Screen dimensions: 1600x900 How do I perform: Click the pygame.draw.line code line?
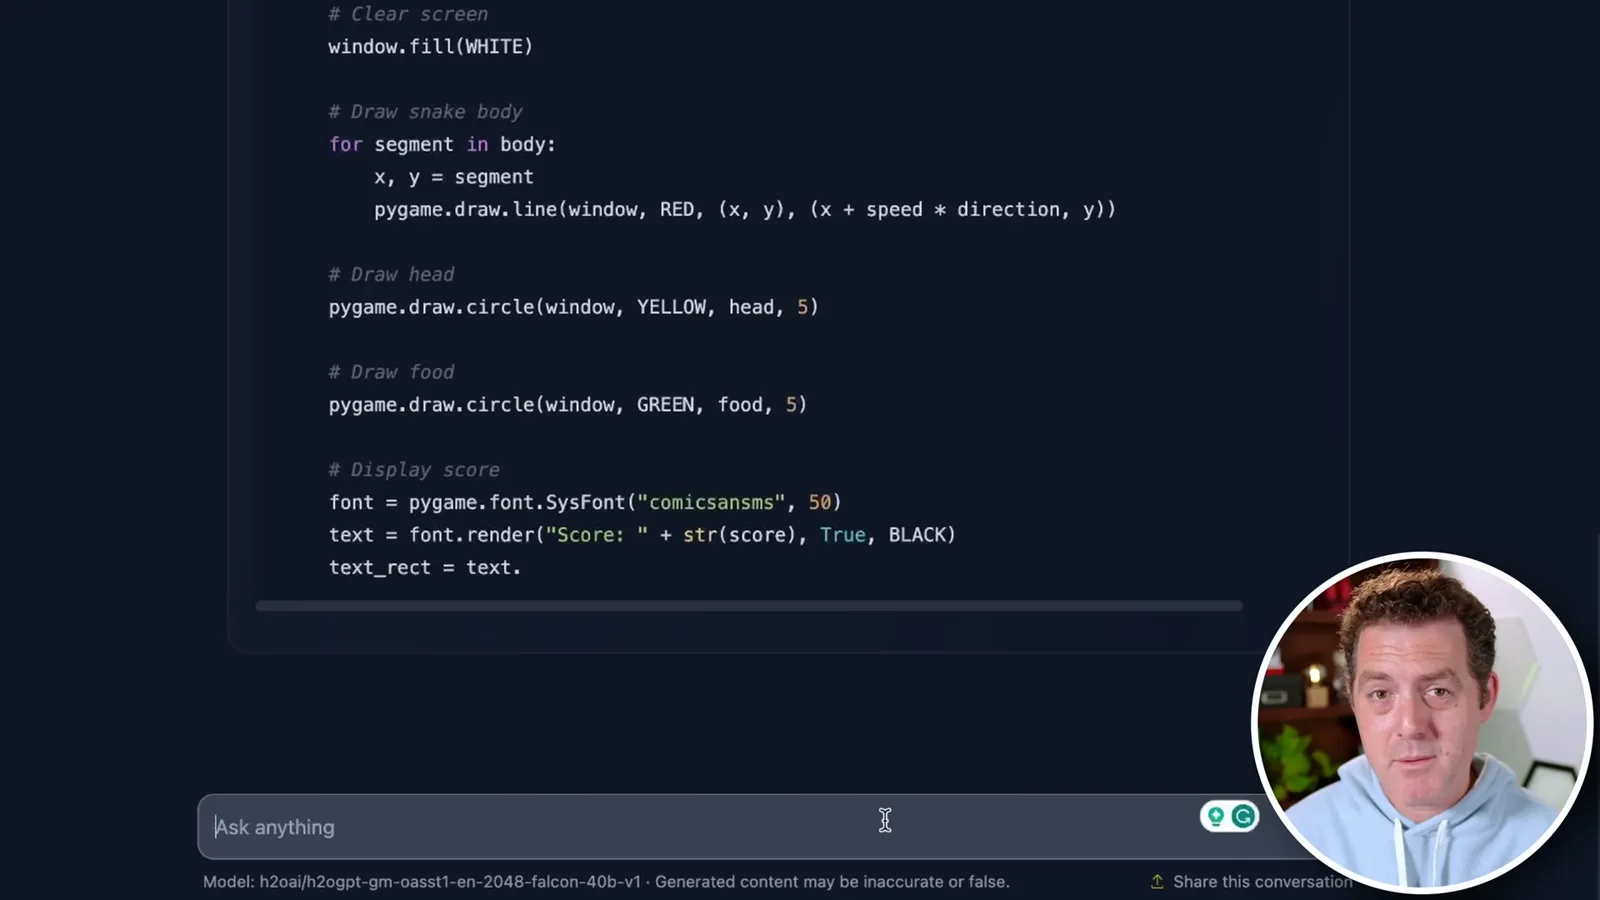(745, 209)
